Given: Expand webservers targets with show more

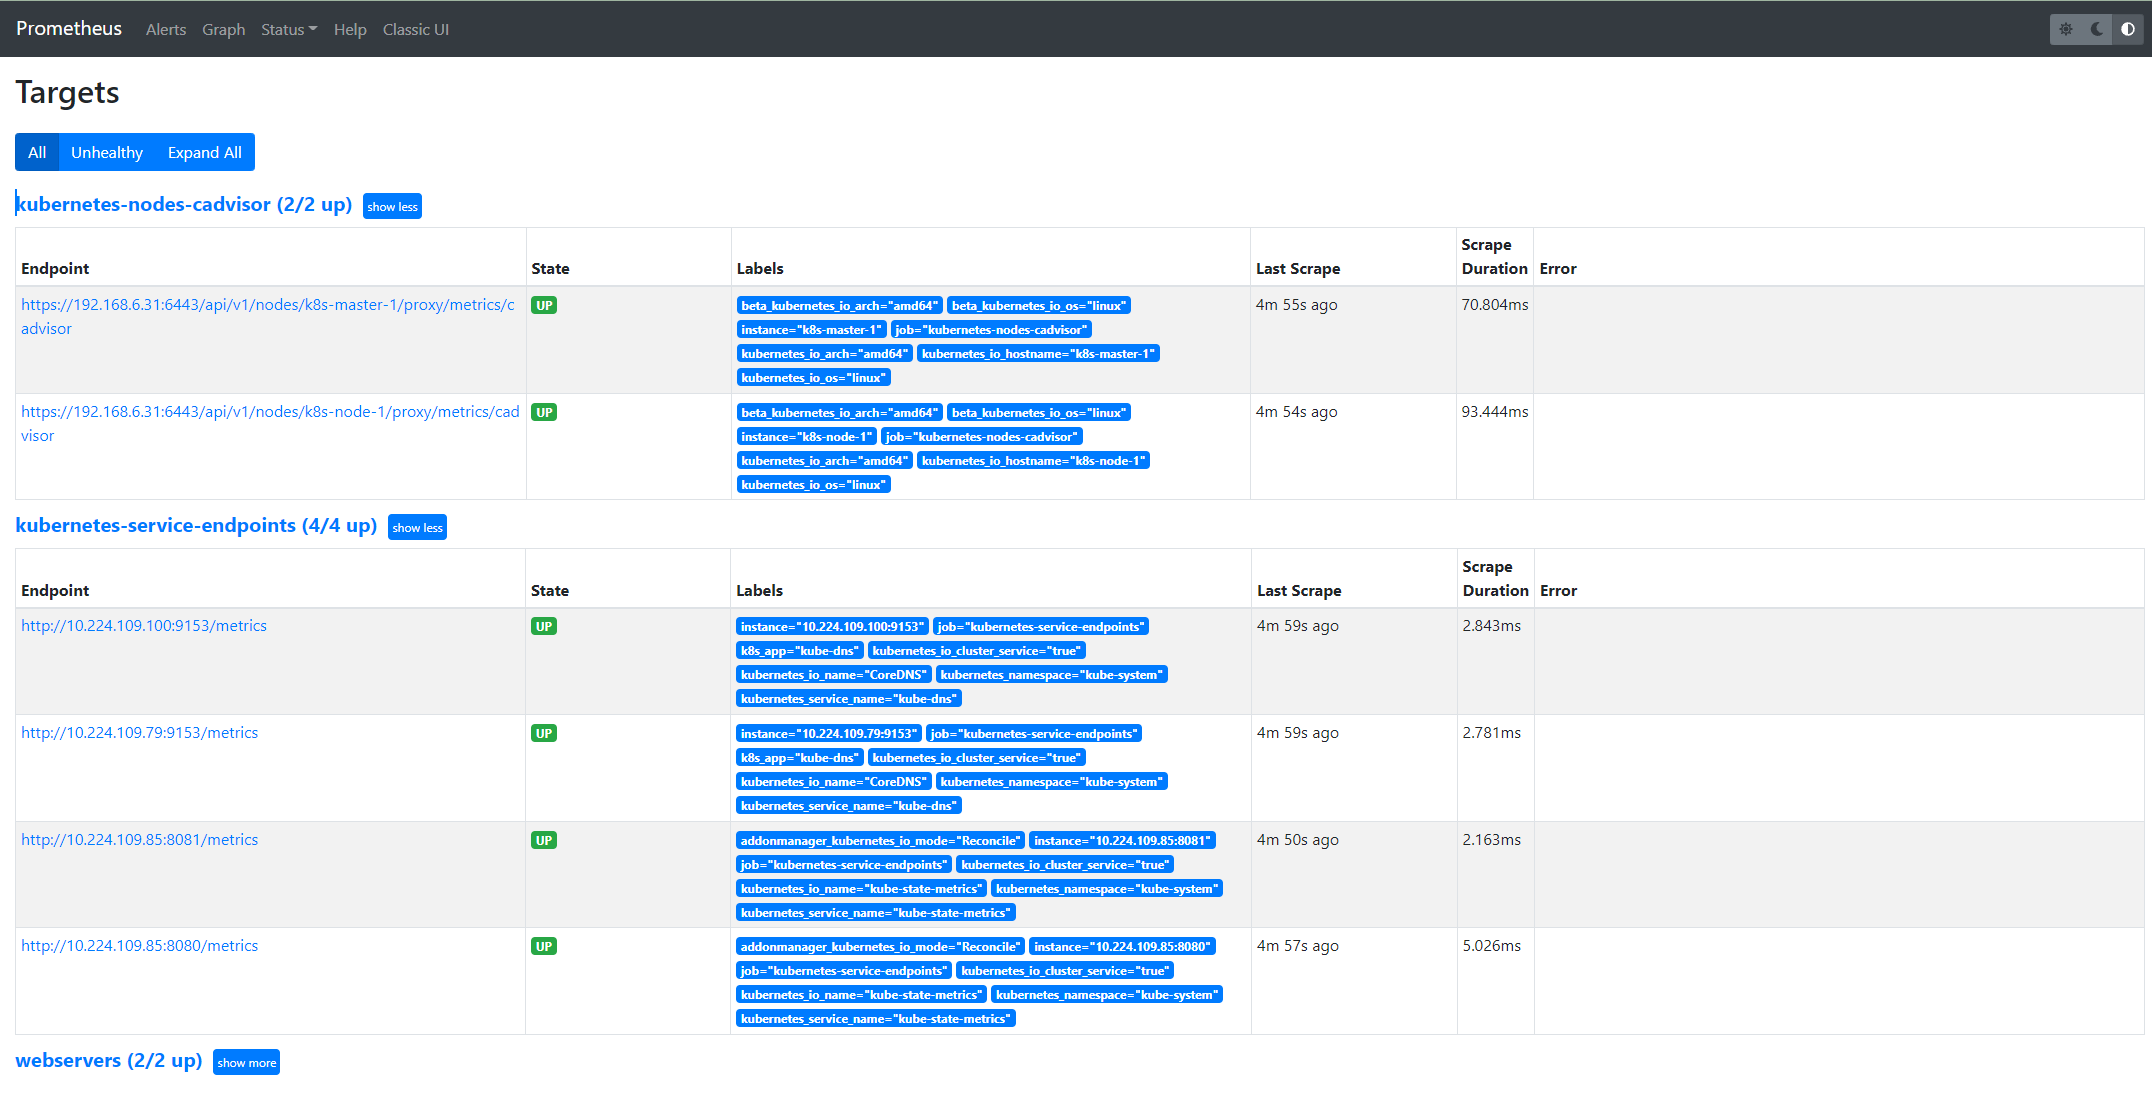Looking at the screenshot, I should click(246, 1062).
